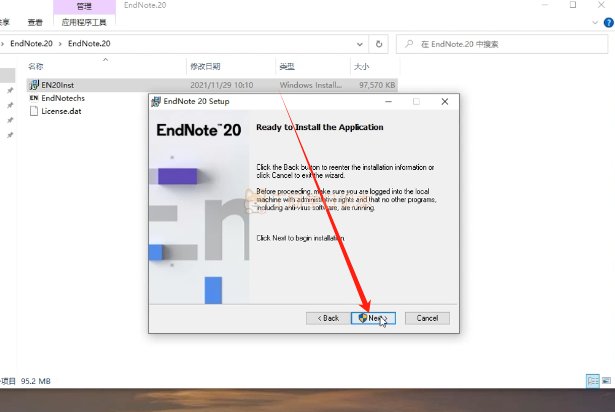Click the 97,570 KB size cell
The height and width of the screenshot is (412, 615).
[x=377, y=85]
